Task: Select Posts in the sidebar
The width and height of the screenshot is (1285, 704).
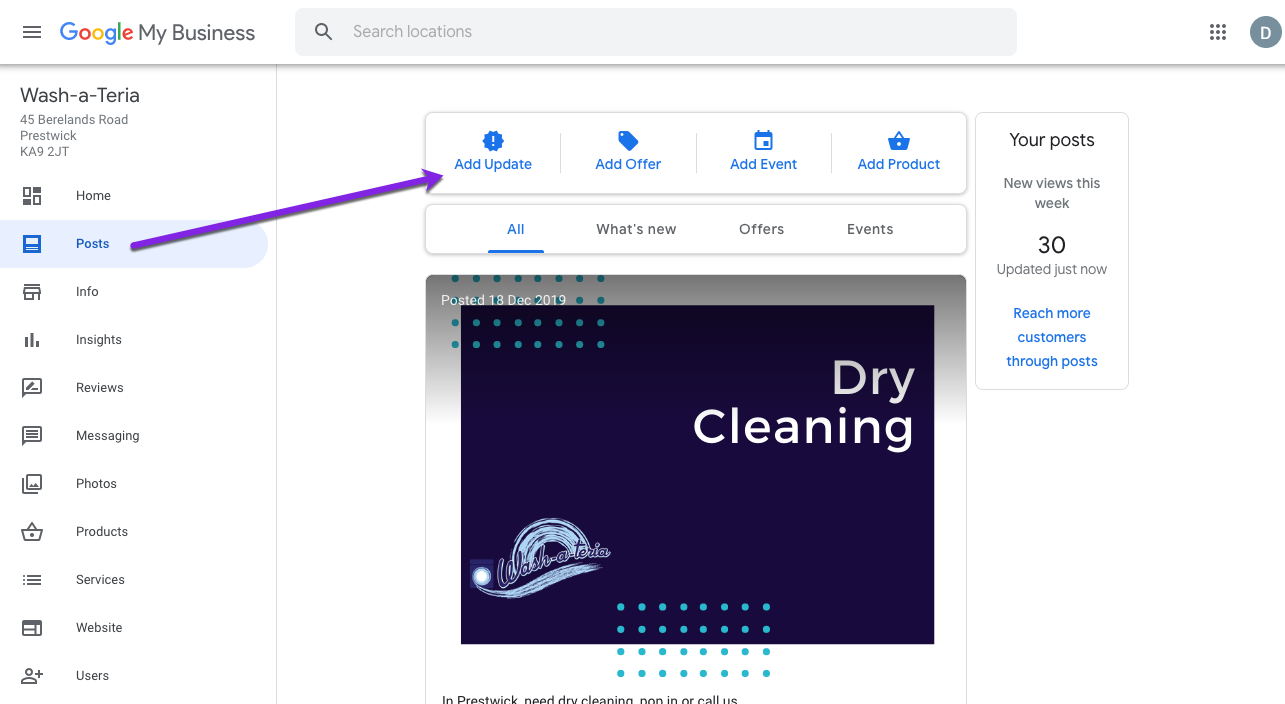Action: [x=93, y=244]
